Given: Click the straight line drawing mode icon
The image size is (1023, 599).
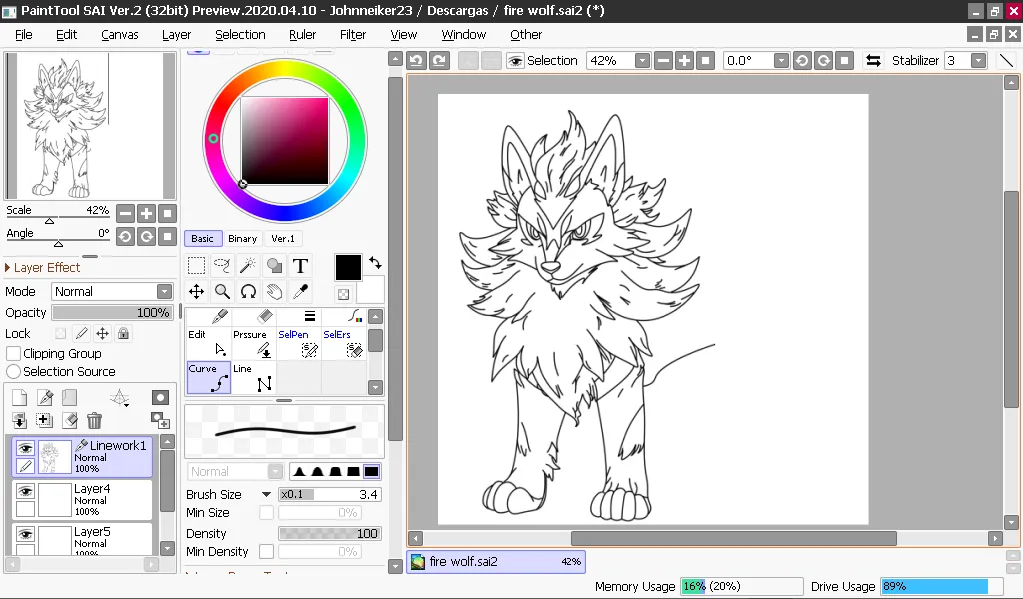Looking at the screenshot, I should (x=1006, y=61).
